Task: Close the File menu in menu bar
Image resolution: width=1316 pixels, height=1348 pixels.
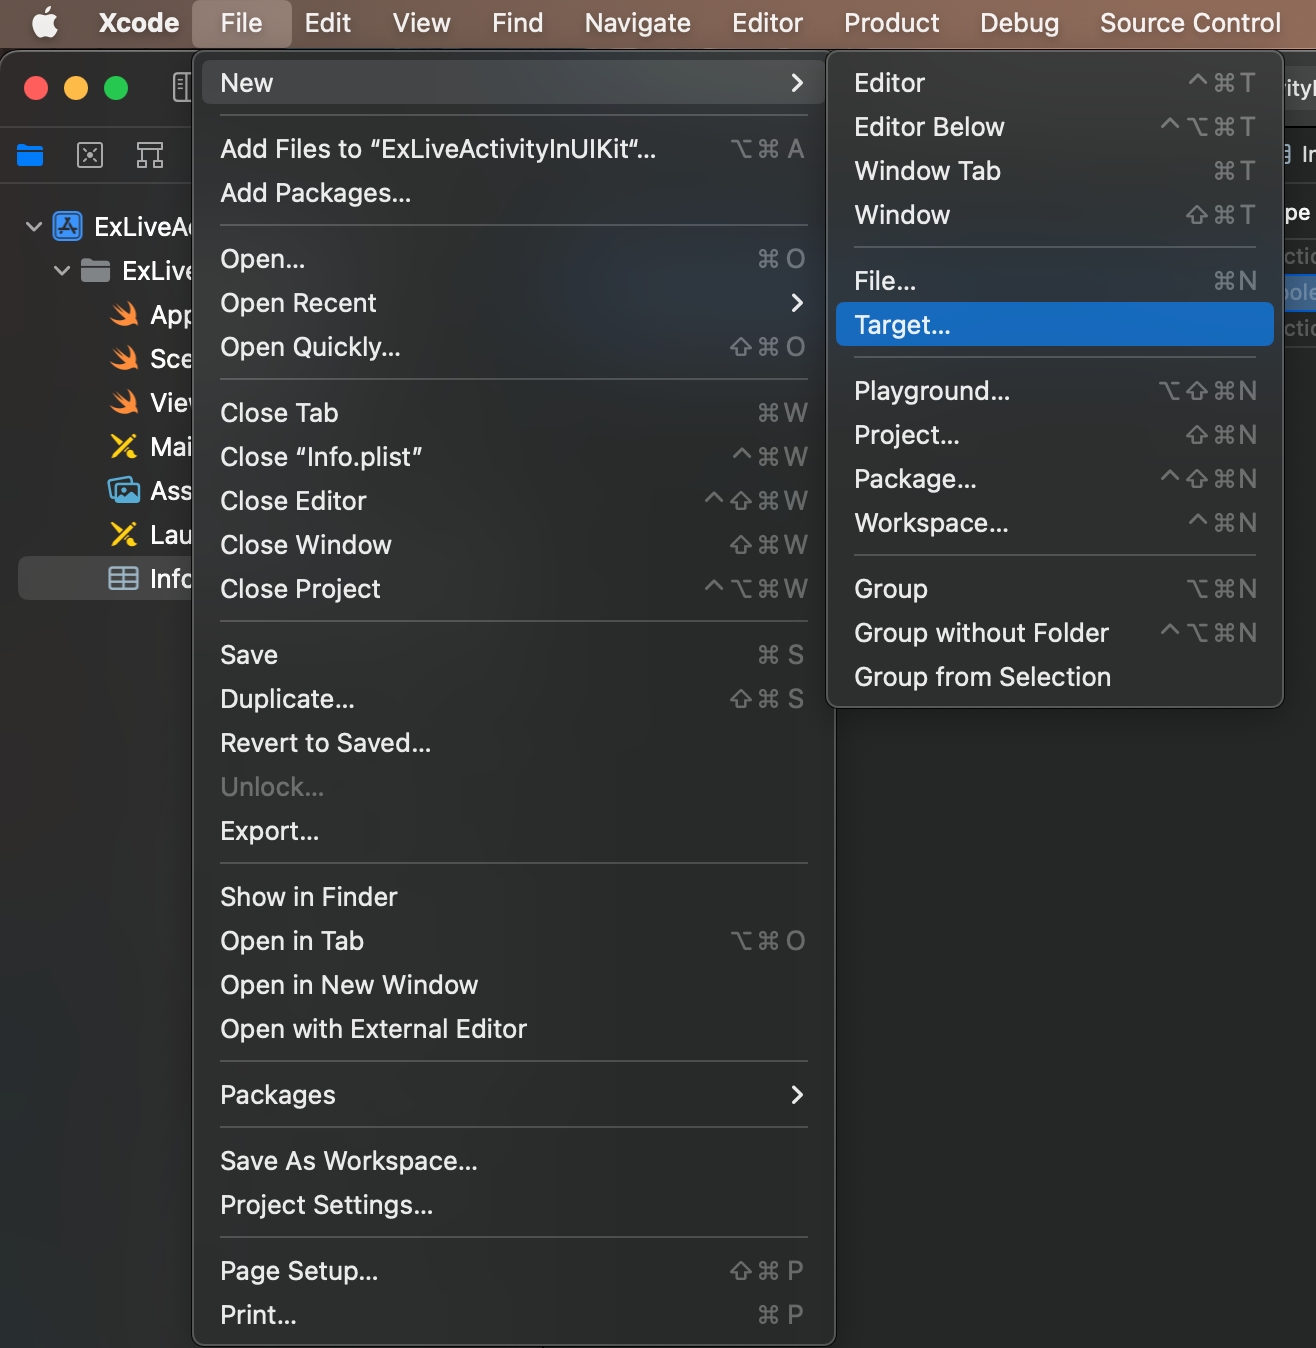Action: tap(242, 23)
